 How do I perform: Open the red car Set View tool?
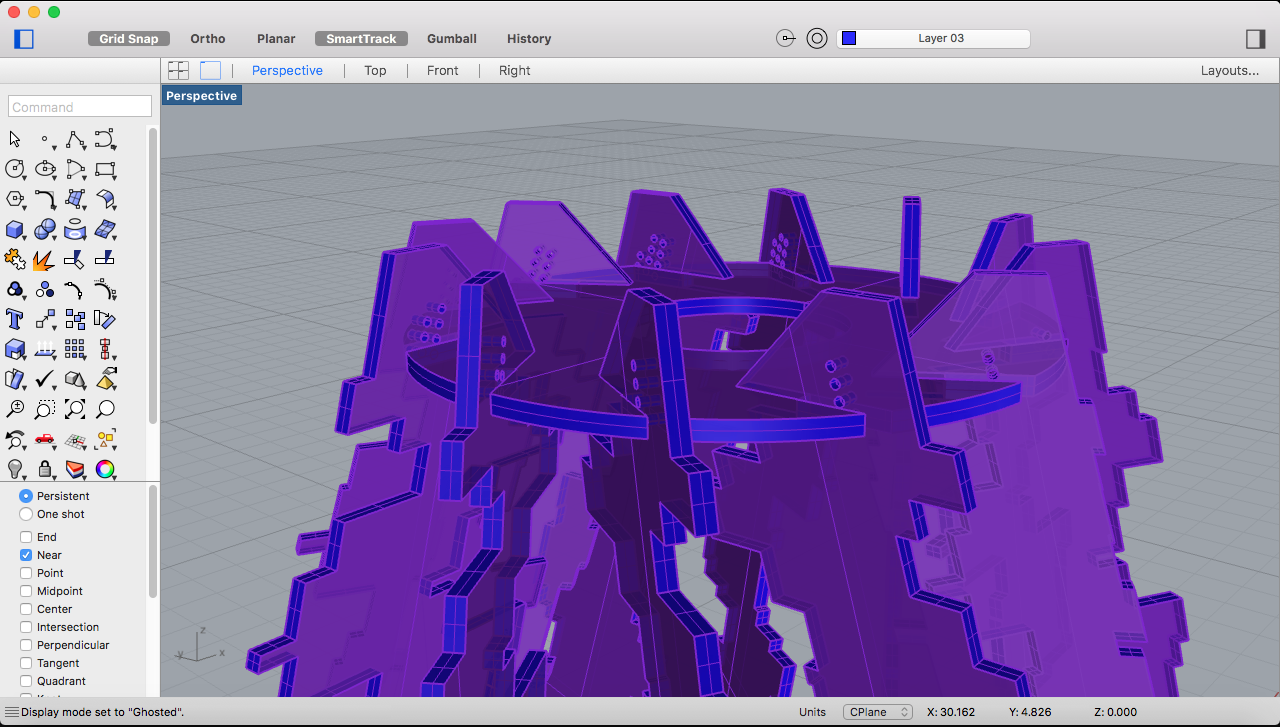pos(45,439)
